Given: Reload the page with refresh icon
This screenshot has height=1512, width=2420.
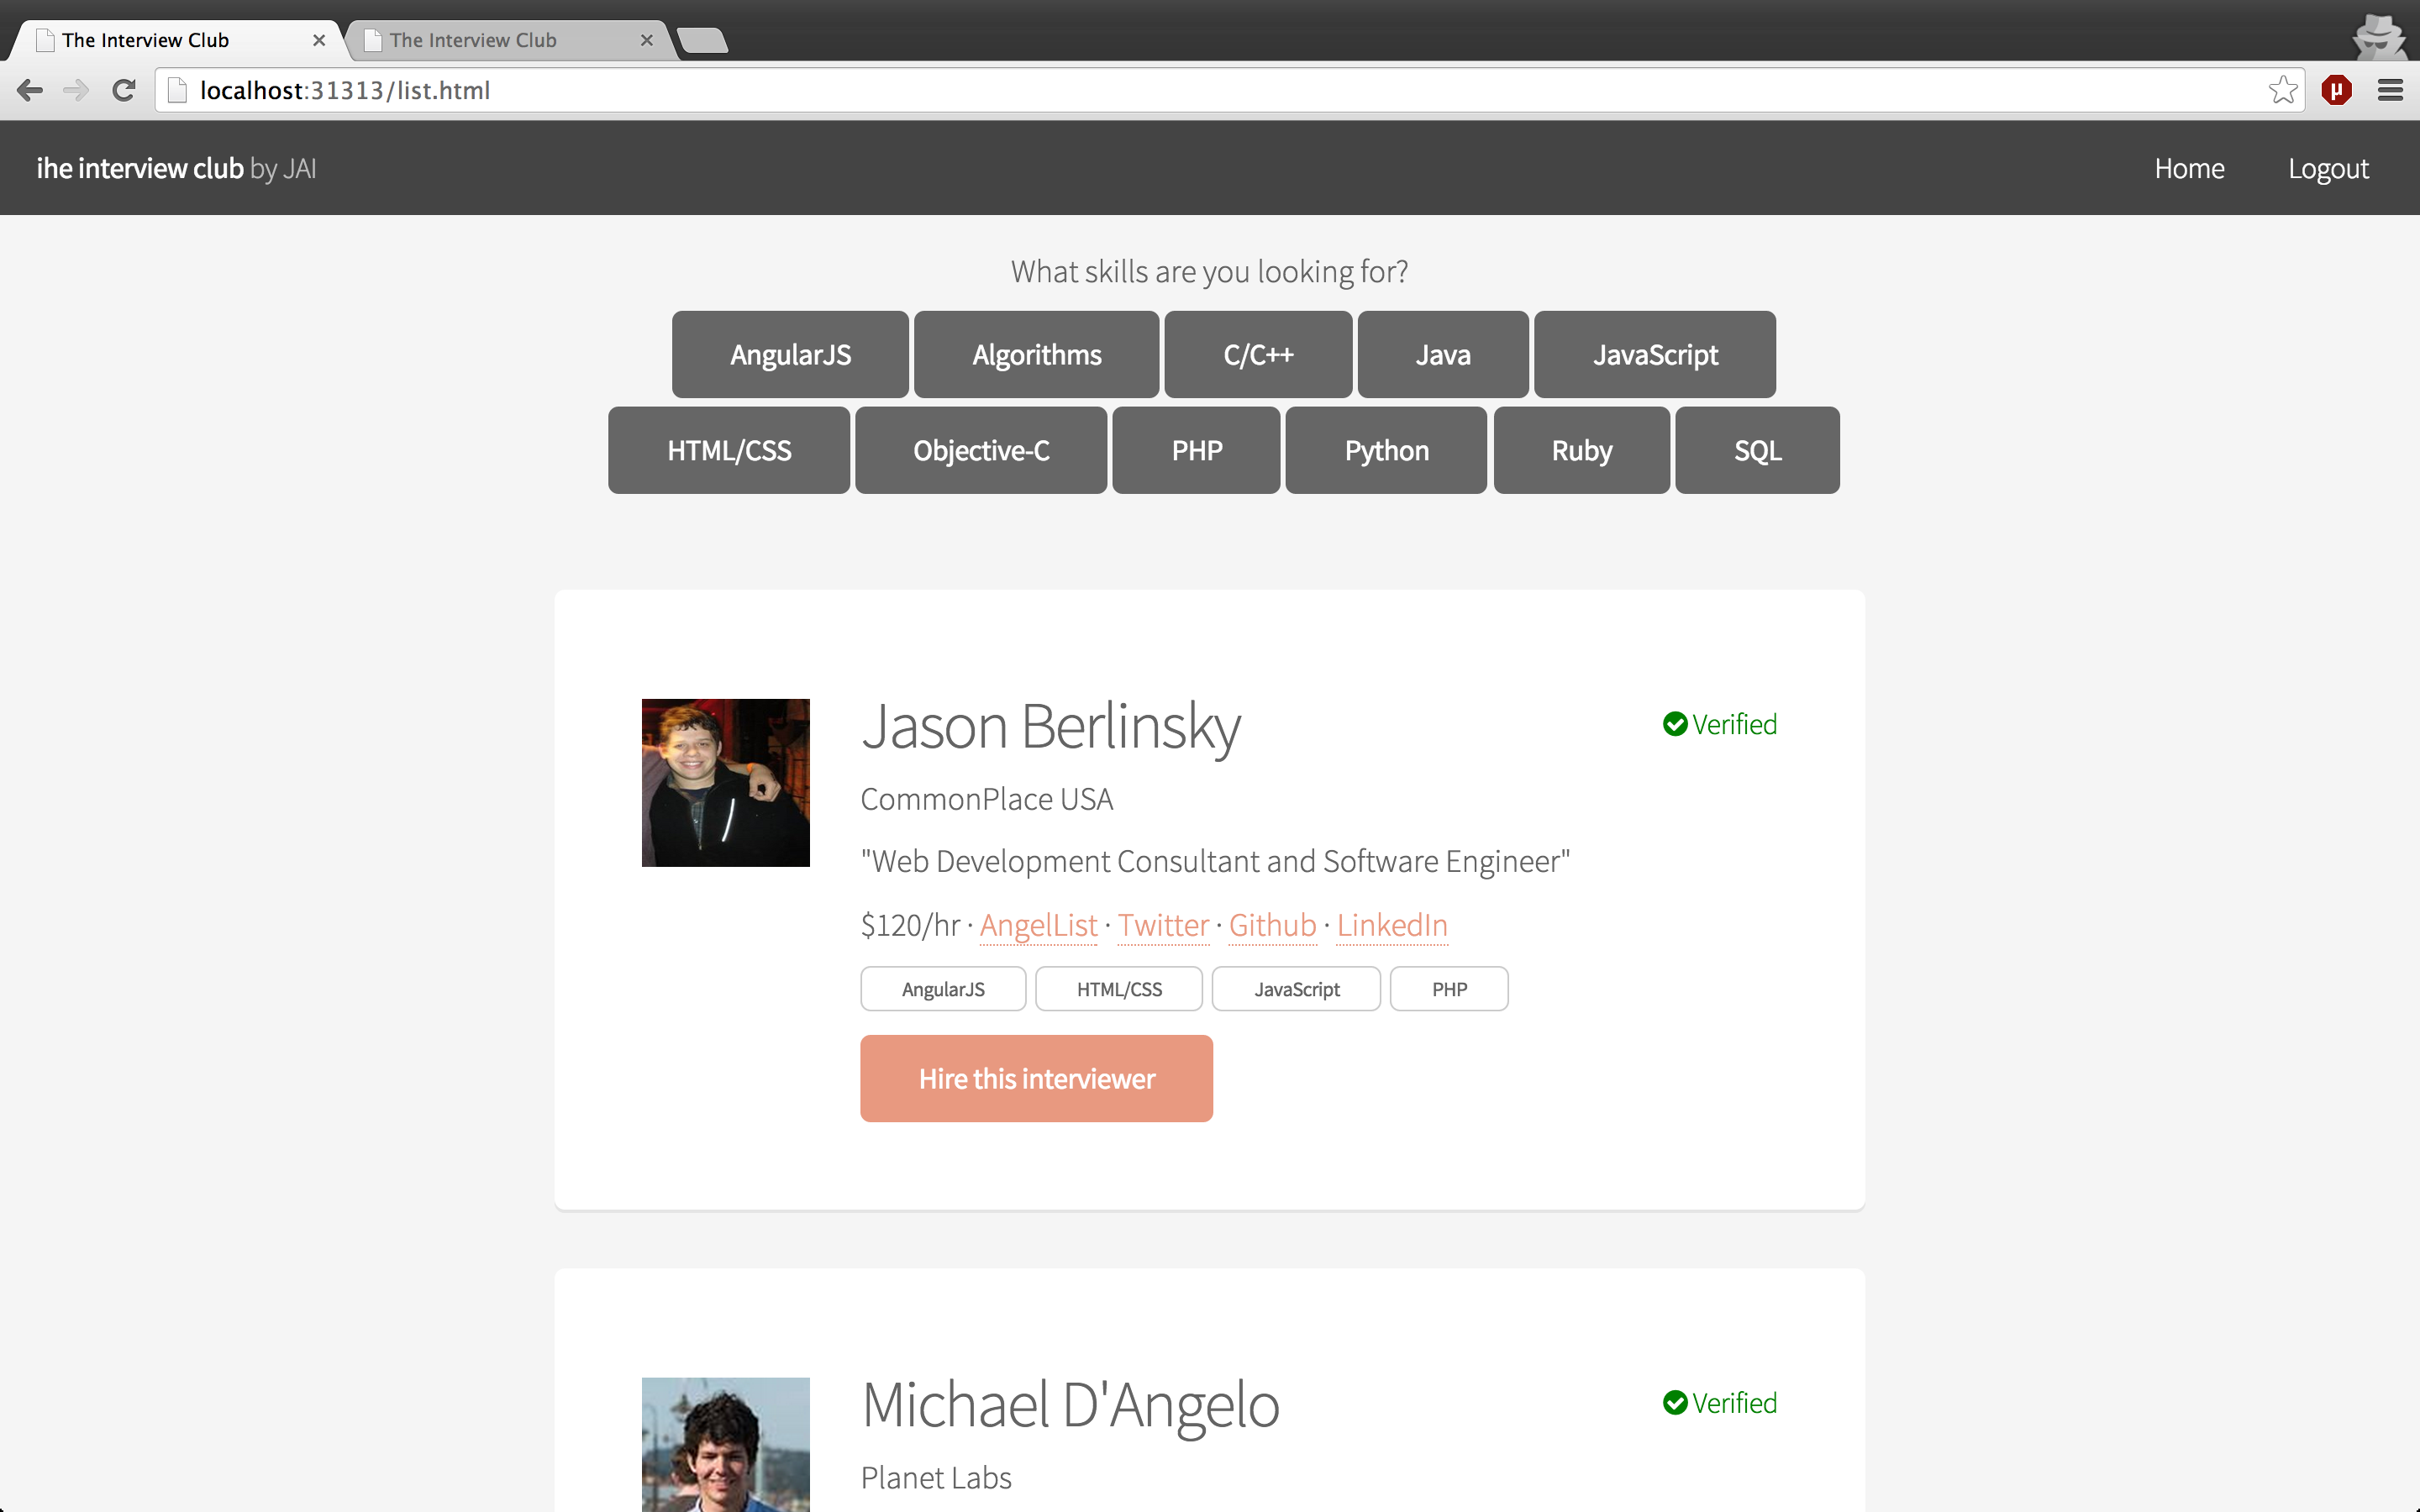Looking at the screenshot, I should tap(124, 90).
